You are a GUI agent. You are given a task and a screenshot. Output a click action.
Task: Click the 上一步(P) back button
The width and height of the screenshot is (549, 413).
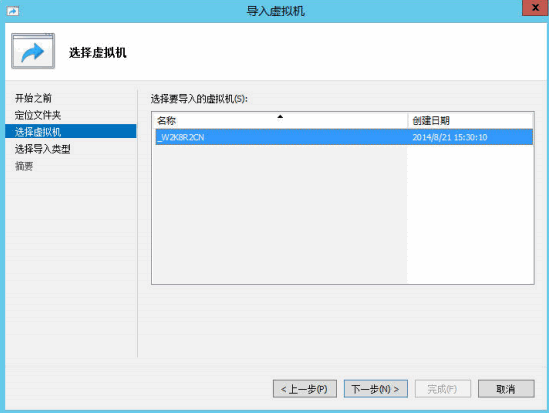(305, 389)
